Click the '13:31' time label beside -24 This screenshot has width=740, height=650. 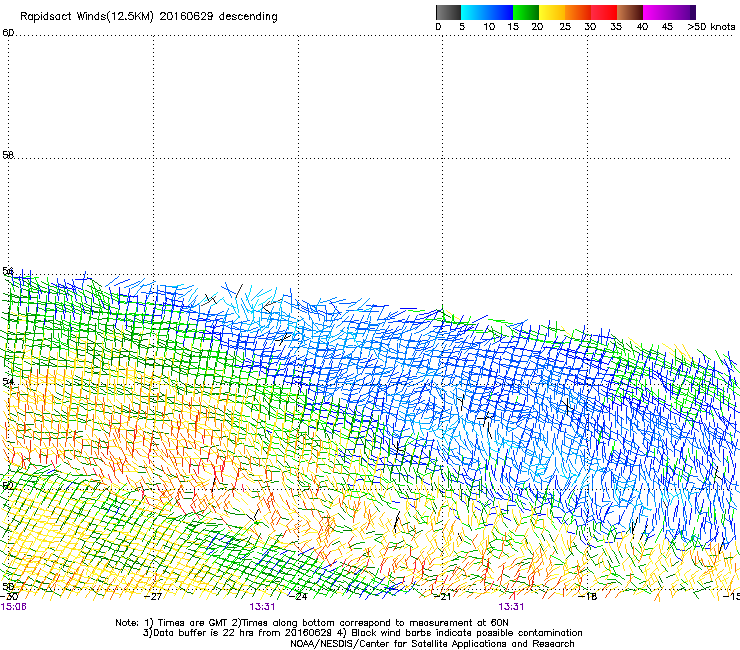click(262, 607)
